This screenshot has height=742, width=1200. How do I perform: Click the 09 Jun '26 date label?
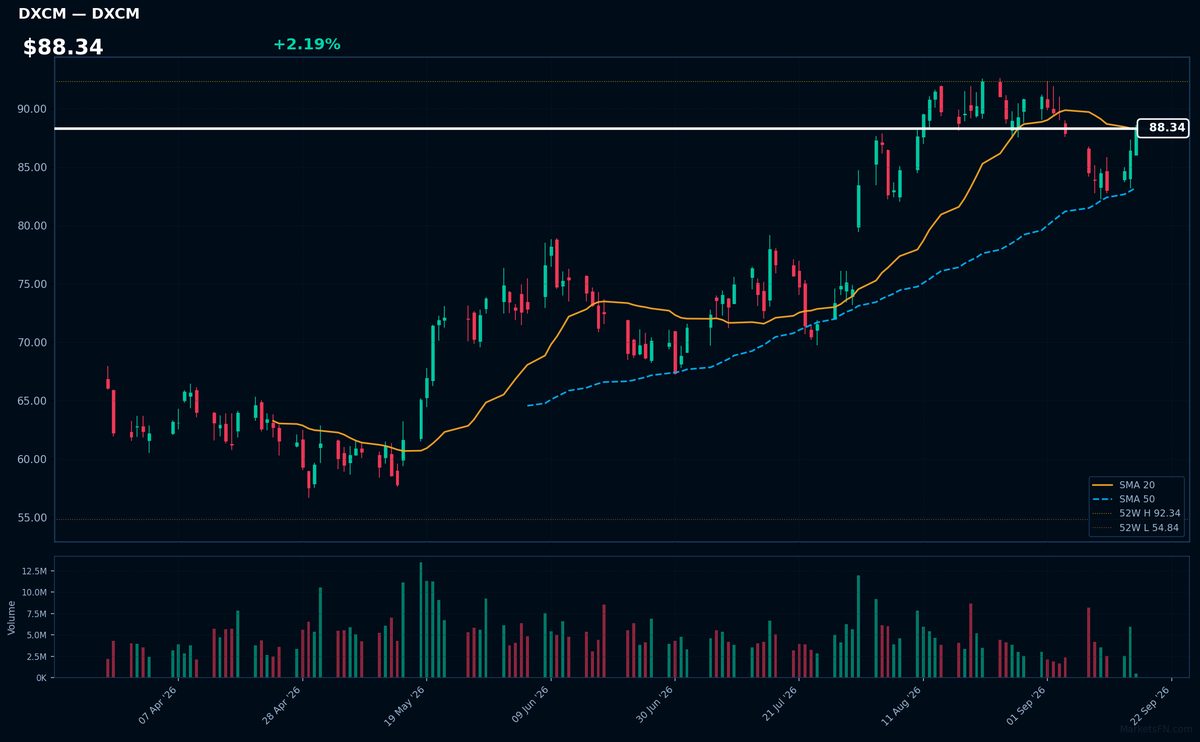click(530, 704)
